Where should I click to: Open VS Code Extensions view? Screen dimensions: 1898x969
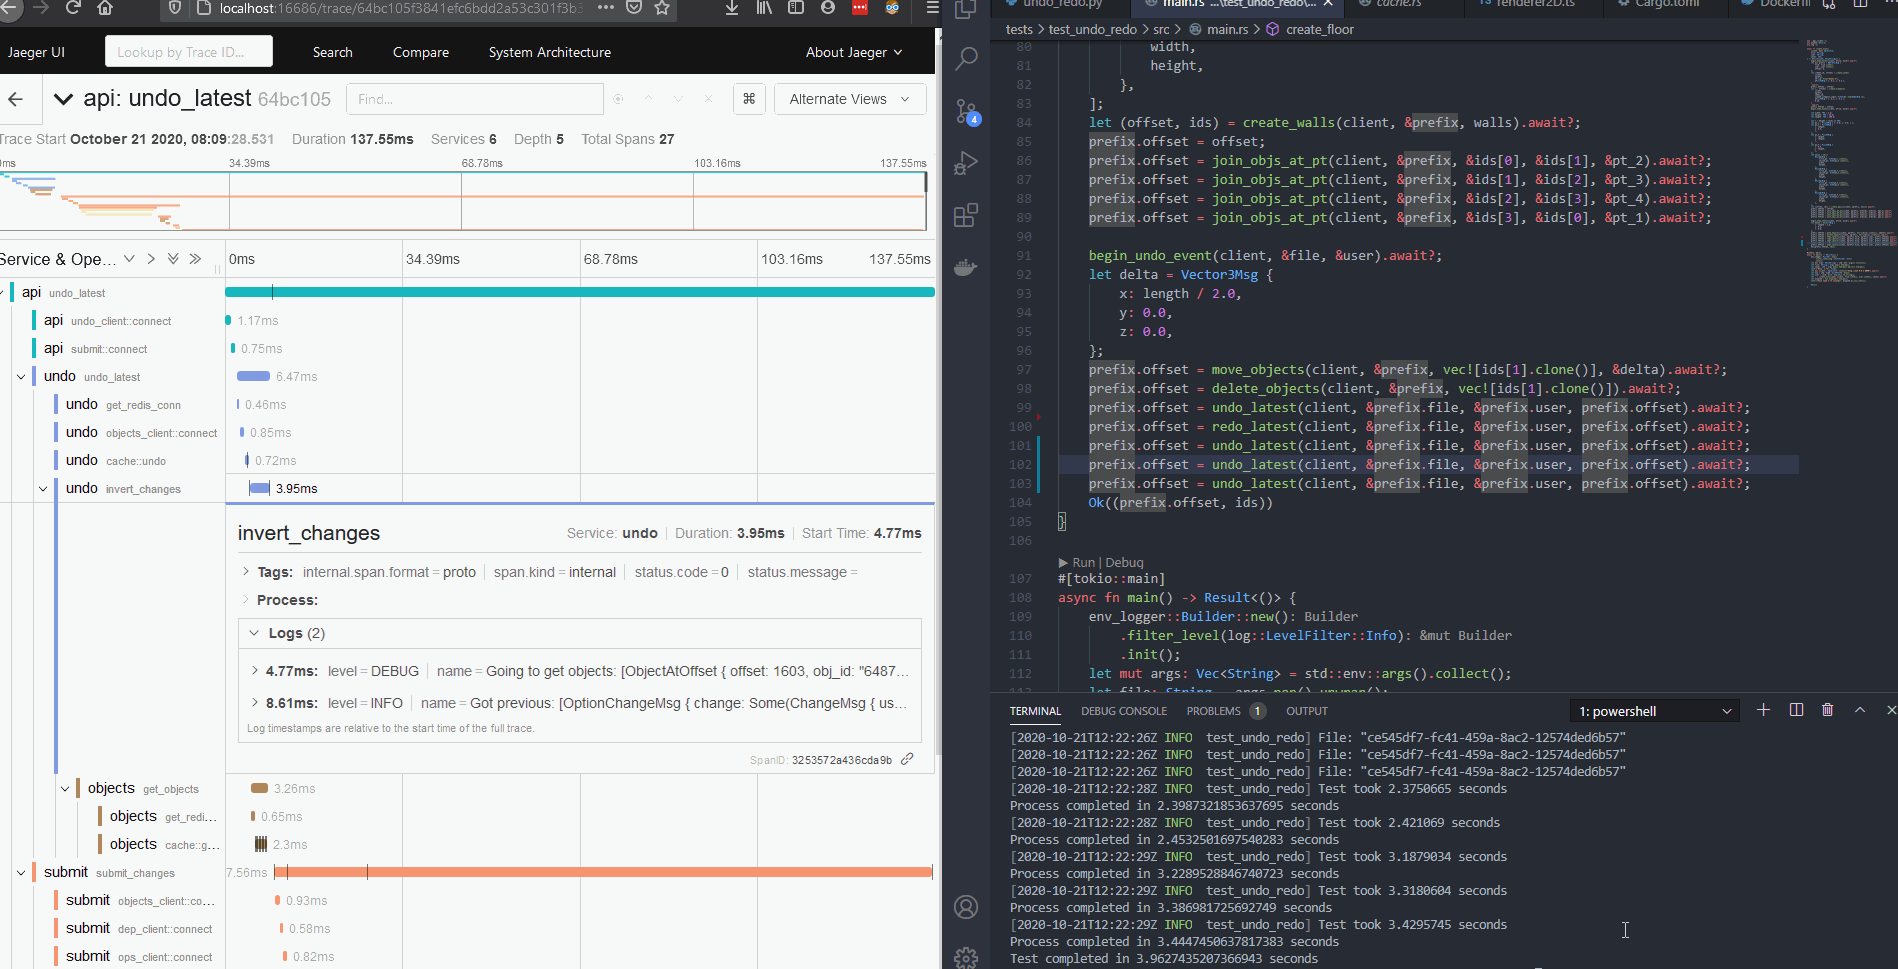(966, 215)
